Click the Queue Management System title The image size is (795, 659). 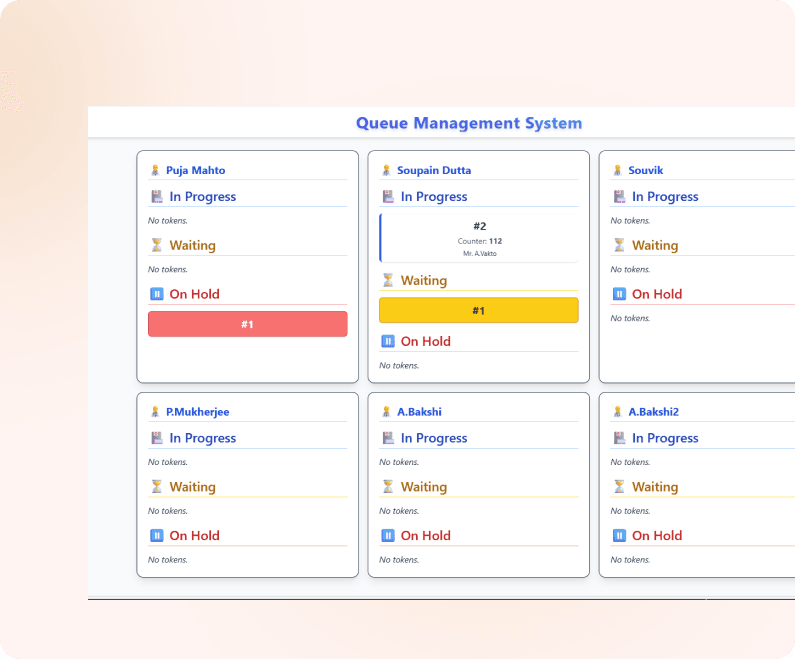coord(469,123)
